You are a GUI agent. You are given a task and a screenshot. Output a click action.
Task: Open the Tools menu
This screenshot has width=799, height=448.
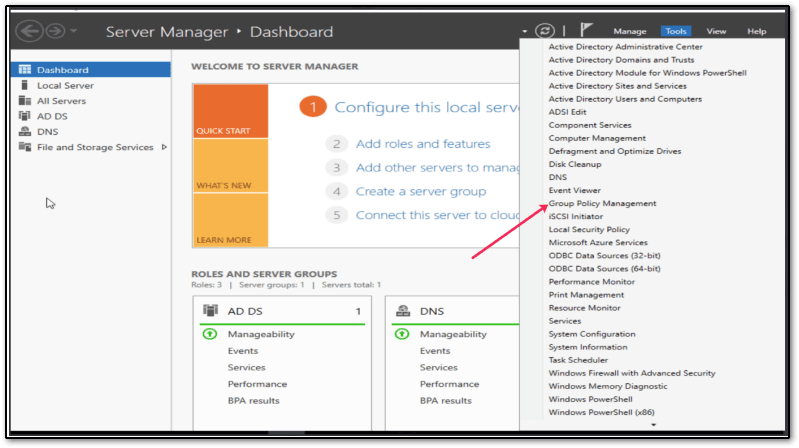[676, 31]
